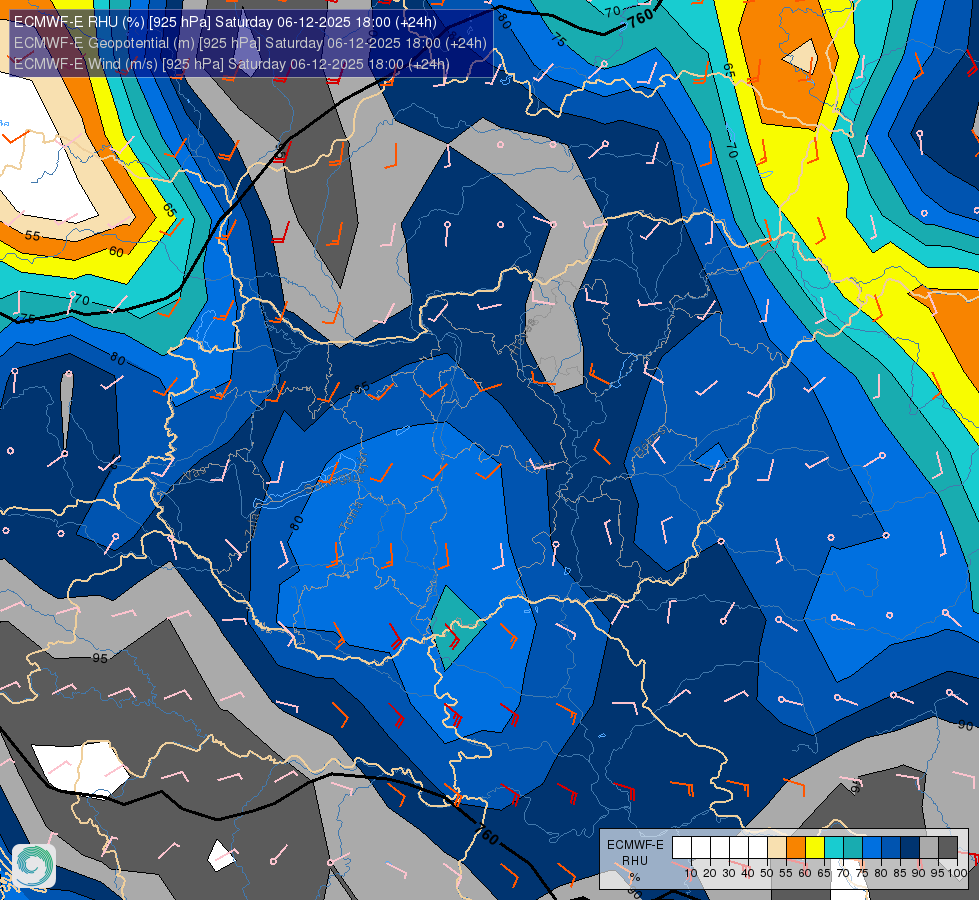Screen dimensions: 979x900
Task: Click the 760 geopotential label at map top
Action: (640, 17)
